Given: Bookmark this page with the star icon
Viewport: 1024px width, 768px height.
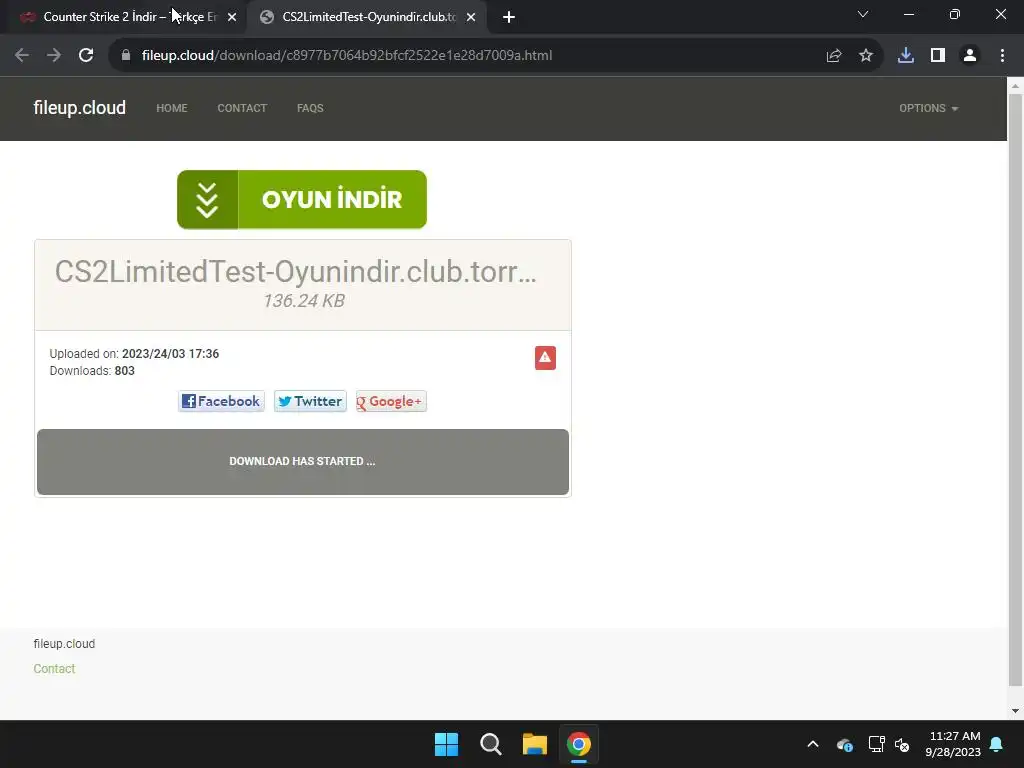Looking at the screenshot, I should [x=866, y=56].
